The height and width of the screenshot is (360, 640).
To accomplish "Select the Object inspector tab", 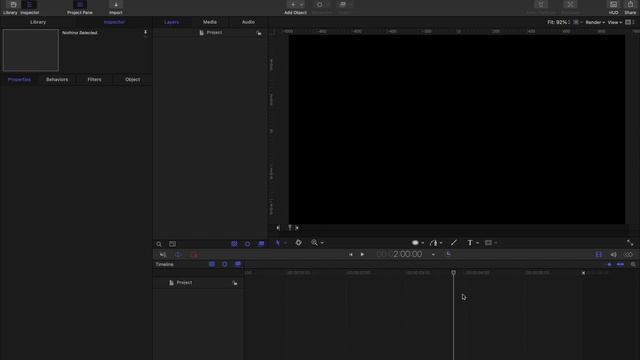I will [133, 80].
